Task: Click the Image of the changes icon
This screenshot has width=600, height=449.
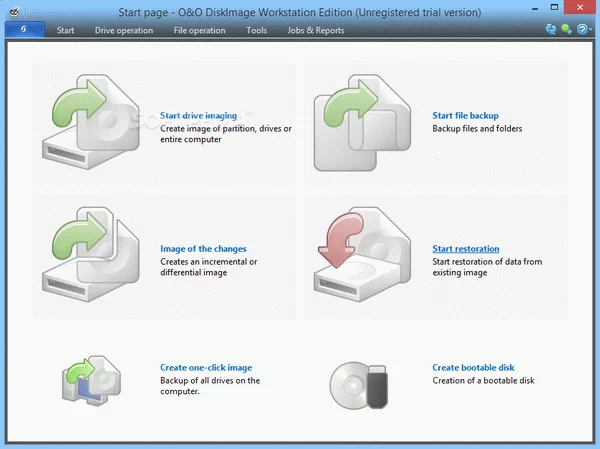Action: (91, 254)
